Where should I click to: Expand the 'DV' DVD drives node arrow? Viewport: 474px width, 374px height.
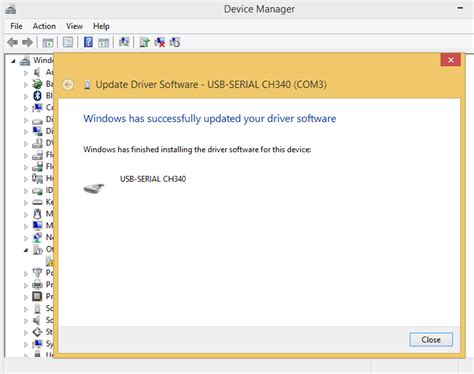coord(26,144)
